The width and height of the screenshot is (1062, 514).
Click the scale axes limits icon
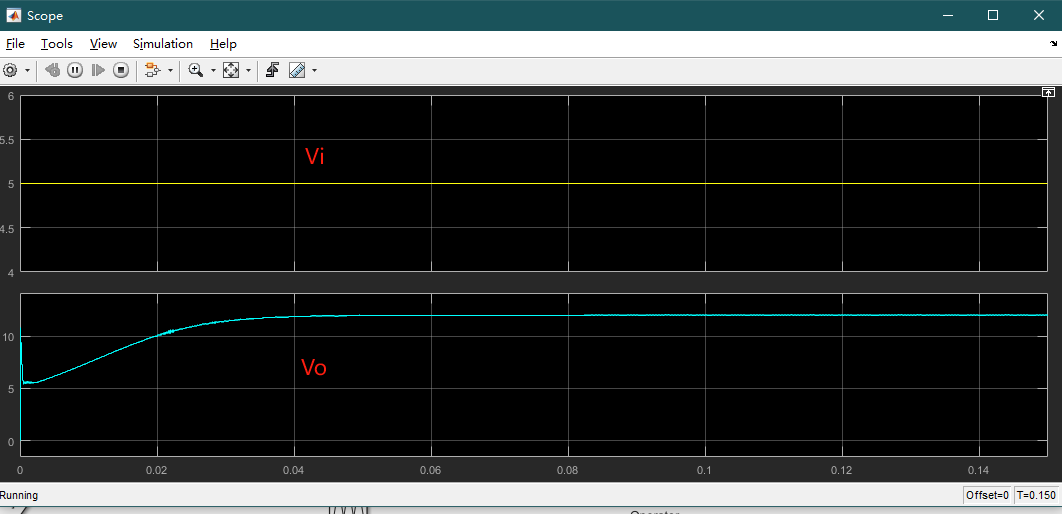point(231,70)
